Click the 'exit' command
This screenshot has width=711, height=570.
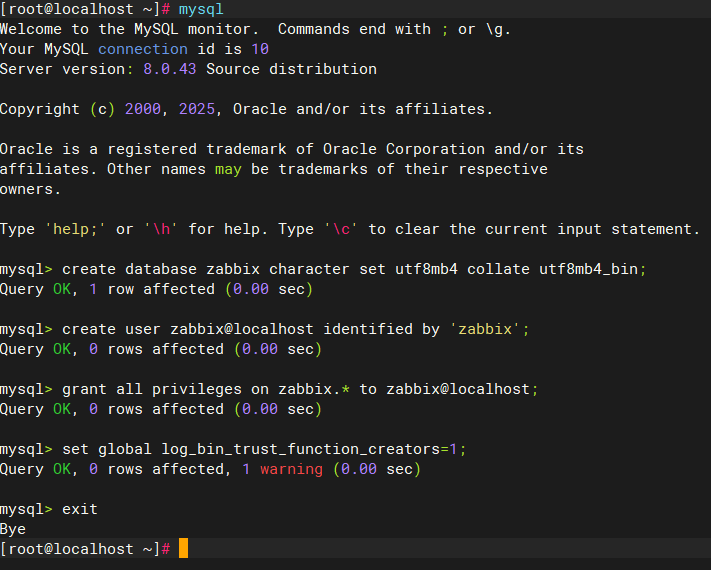(79, 509)
